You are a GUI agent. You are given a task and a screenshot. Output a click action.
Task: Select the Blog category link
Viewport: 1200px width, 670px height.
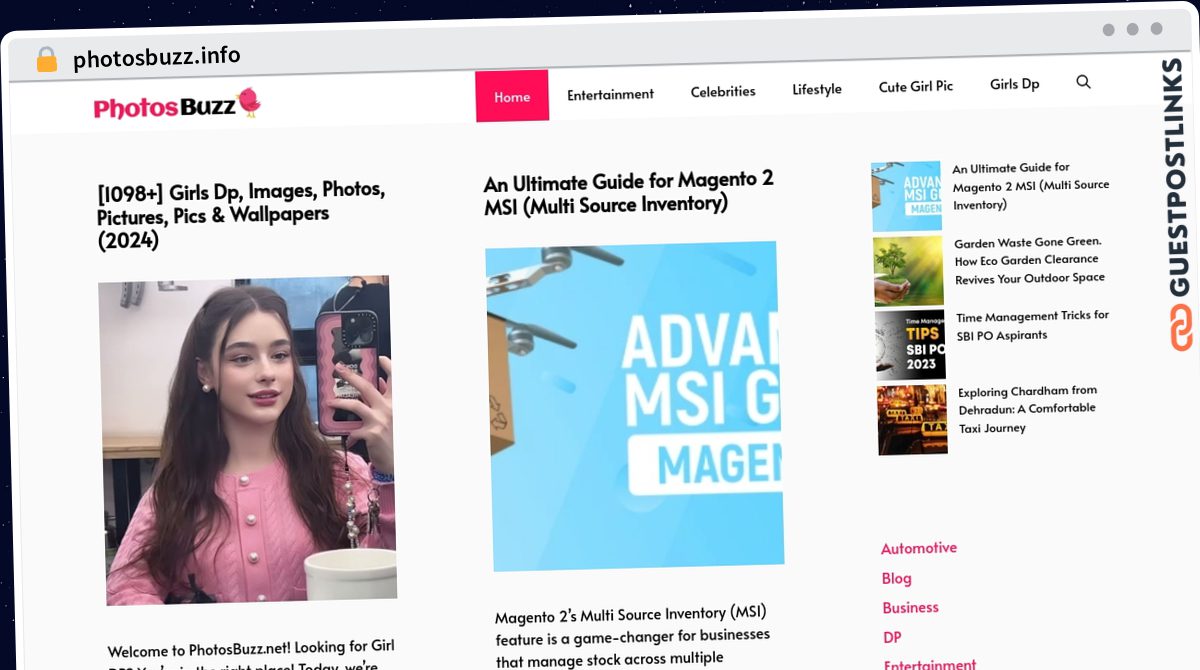click(897, 578)
